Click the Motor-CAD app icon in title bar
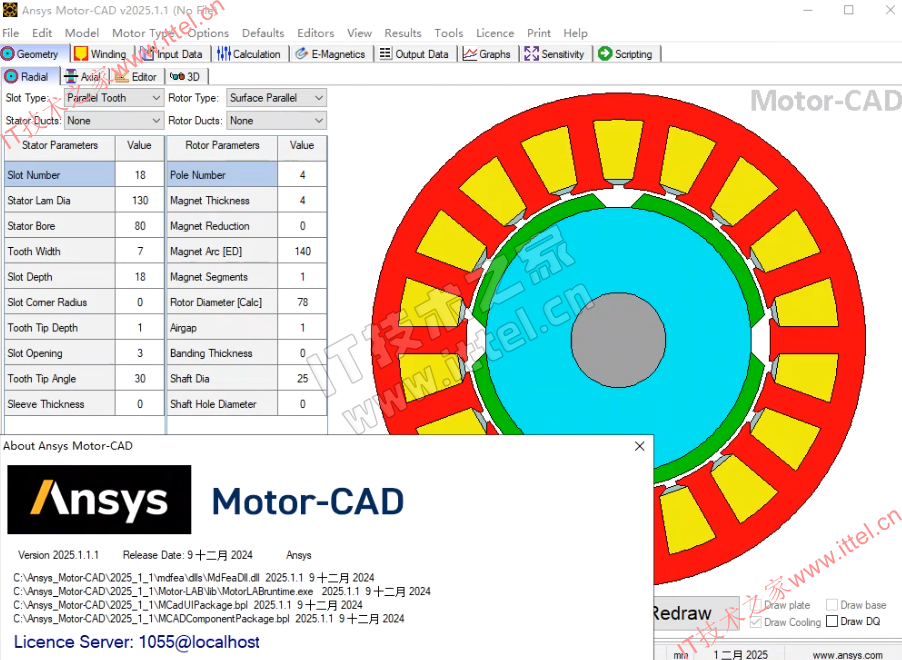This screenshot has width=902, height=660. 10,10
